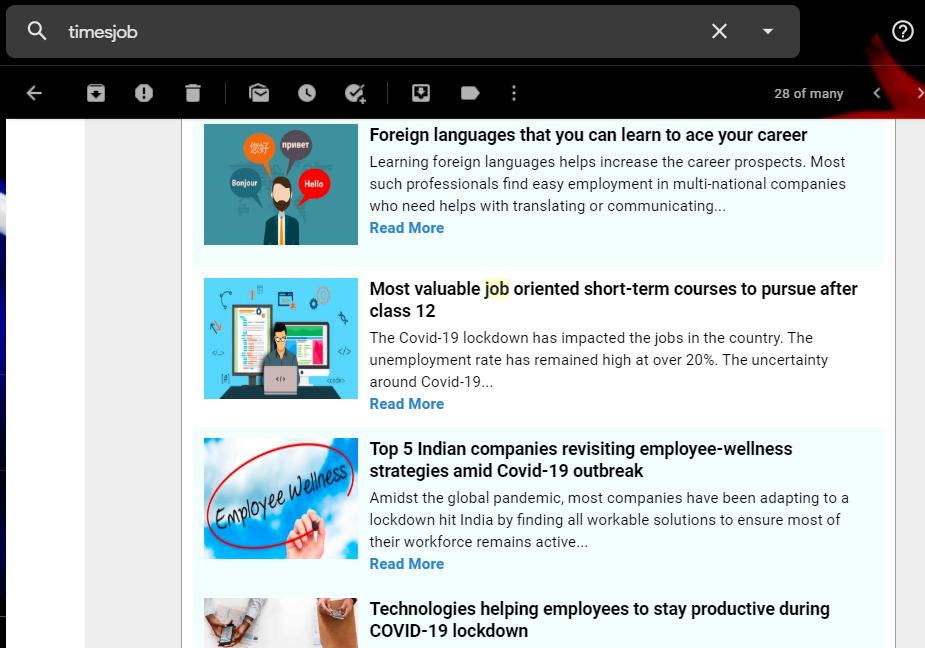Go to the newer email arrow
925x648 pixels.
877,93
